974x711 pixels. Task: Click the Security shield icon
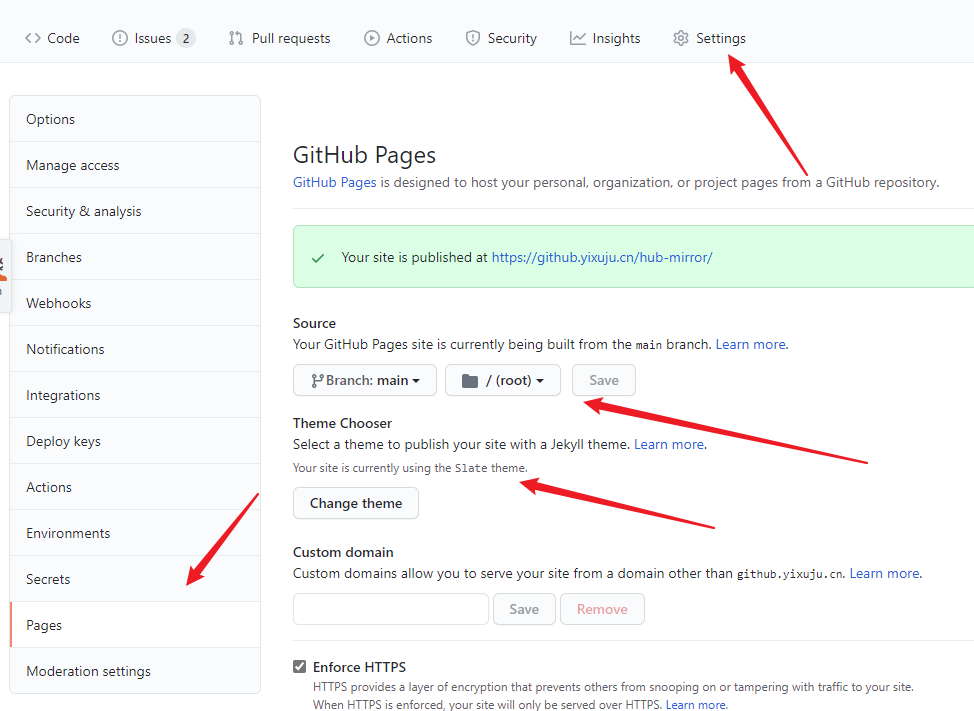(473, 38)
